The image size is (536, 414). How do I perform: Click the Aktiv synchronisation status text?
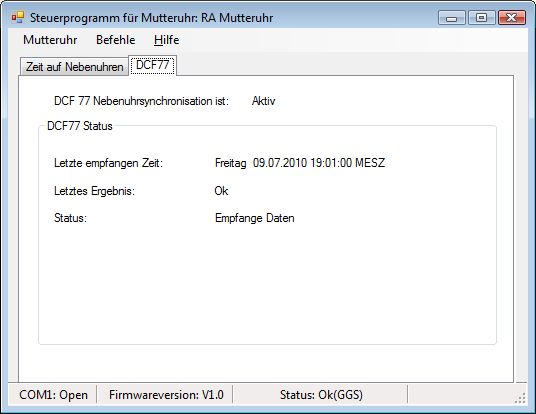coord(264,101)
